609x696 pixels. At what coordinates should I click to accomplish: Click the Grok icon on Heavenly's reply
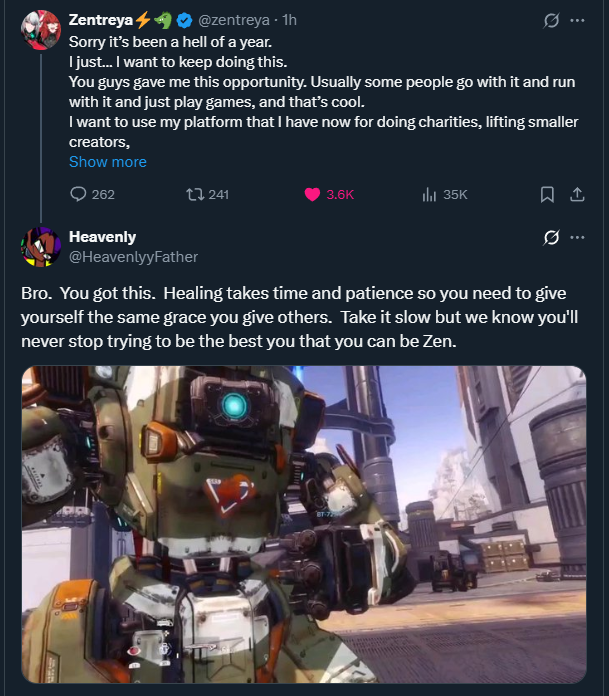[548, 237]
